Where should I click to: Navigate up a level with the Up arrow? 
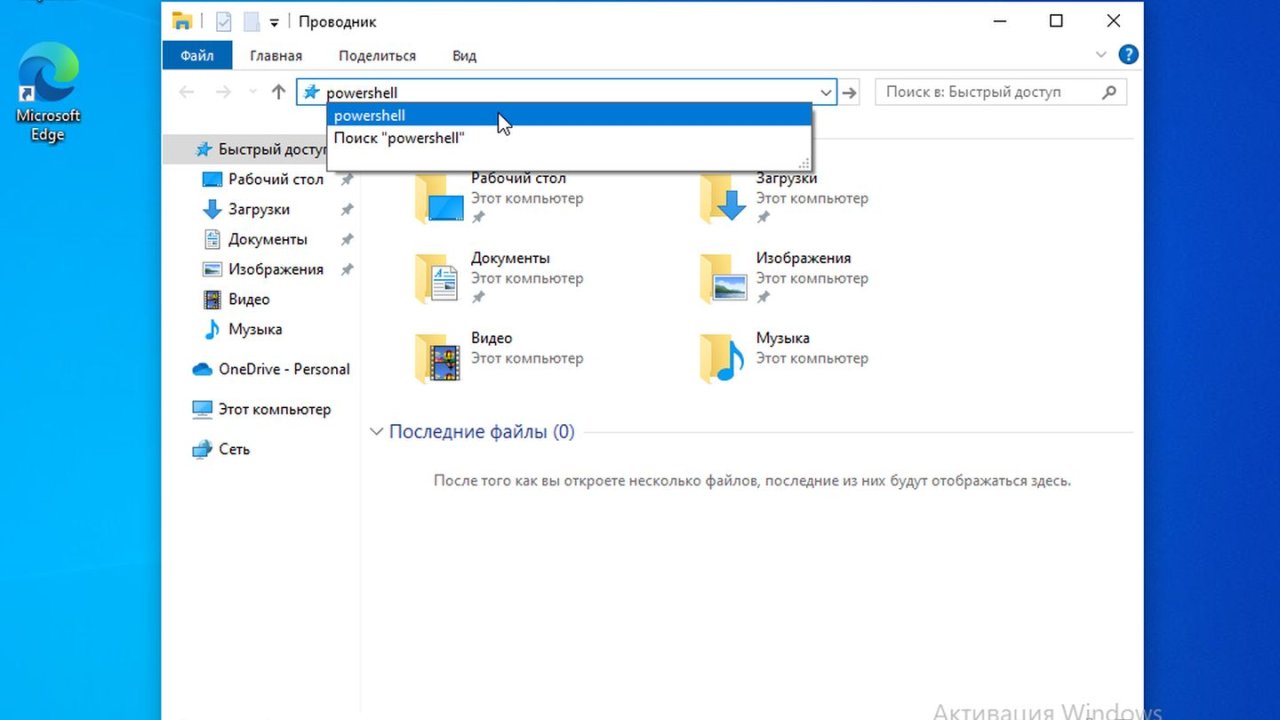tap(278, 91)
